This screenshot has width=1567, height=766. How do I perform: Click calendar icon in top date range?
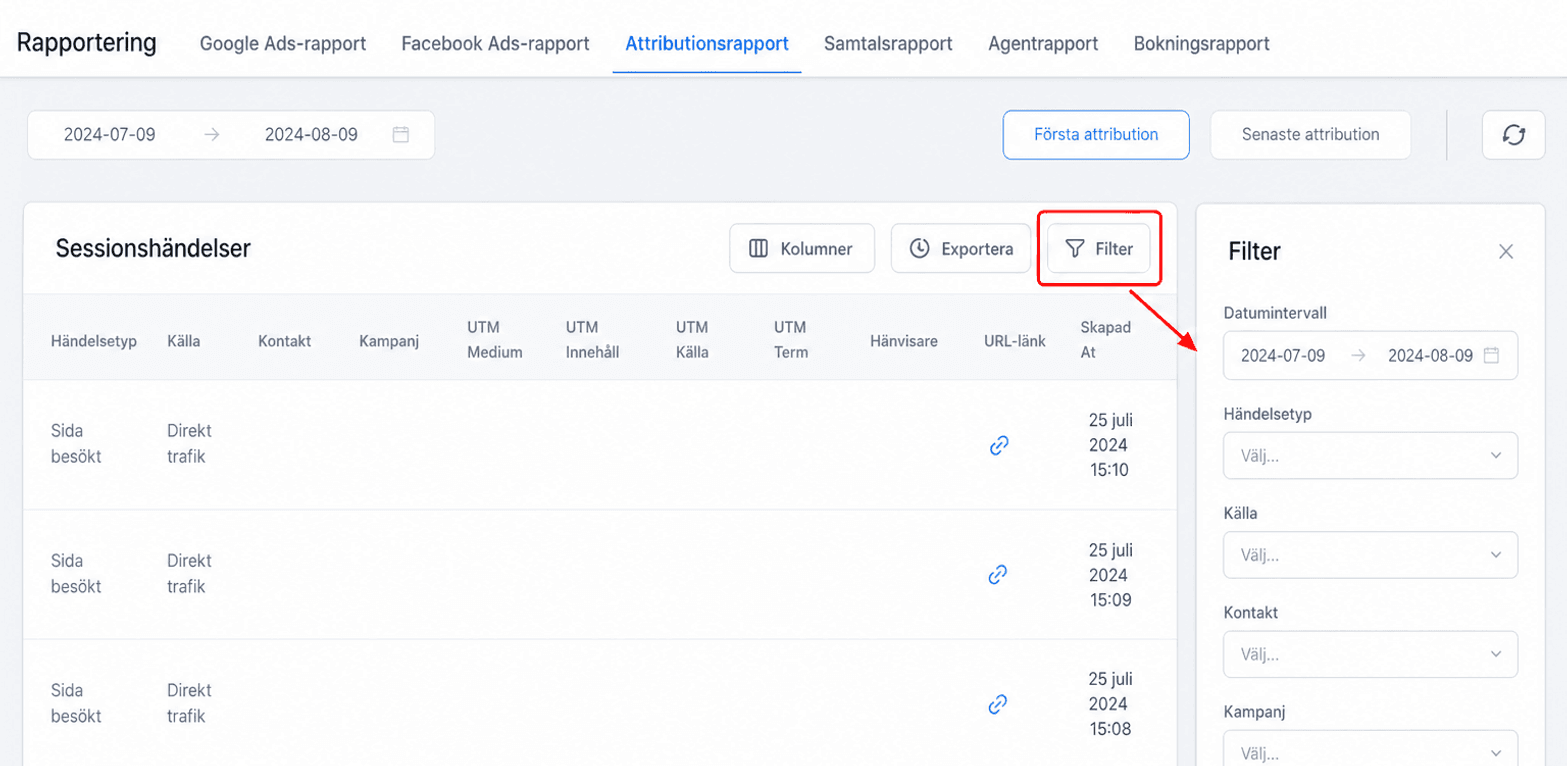click(x=401, y=134)
